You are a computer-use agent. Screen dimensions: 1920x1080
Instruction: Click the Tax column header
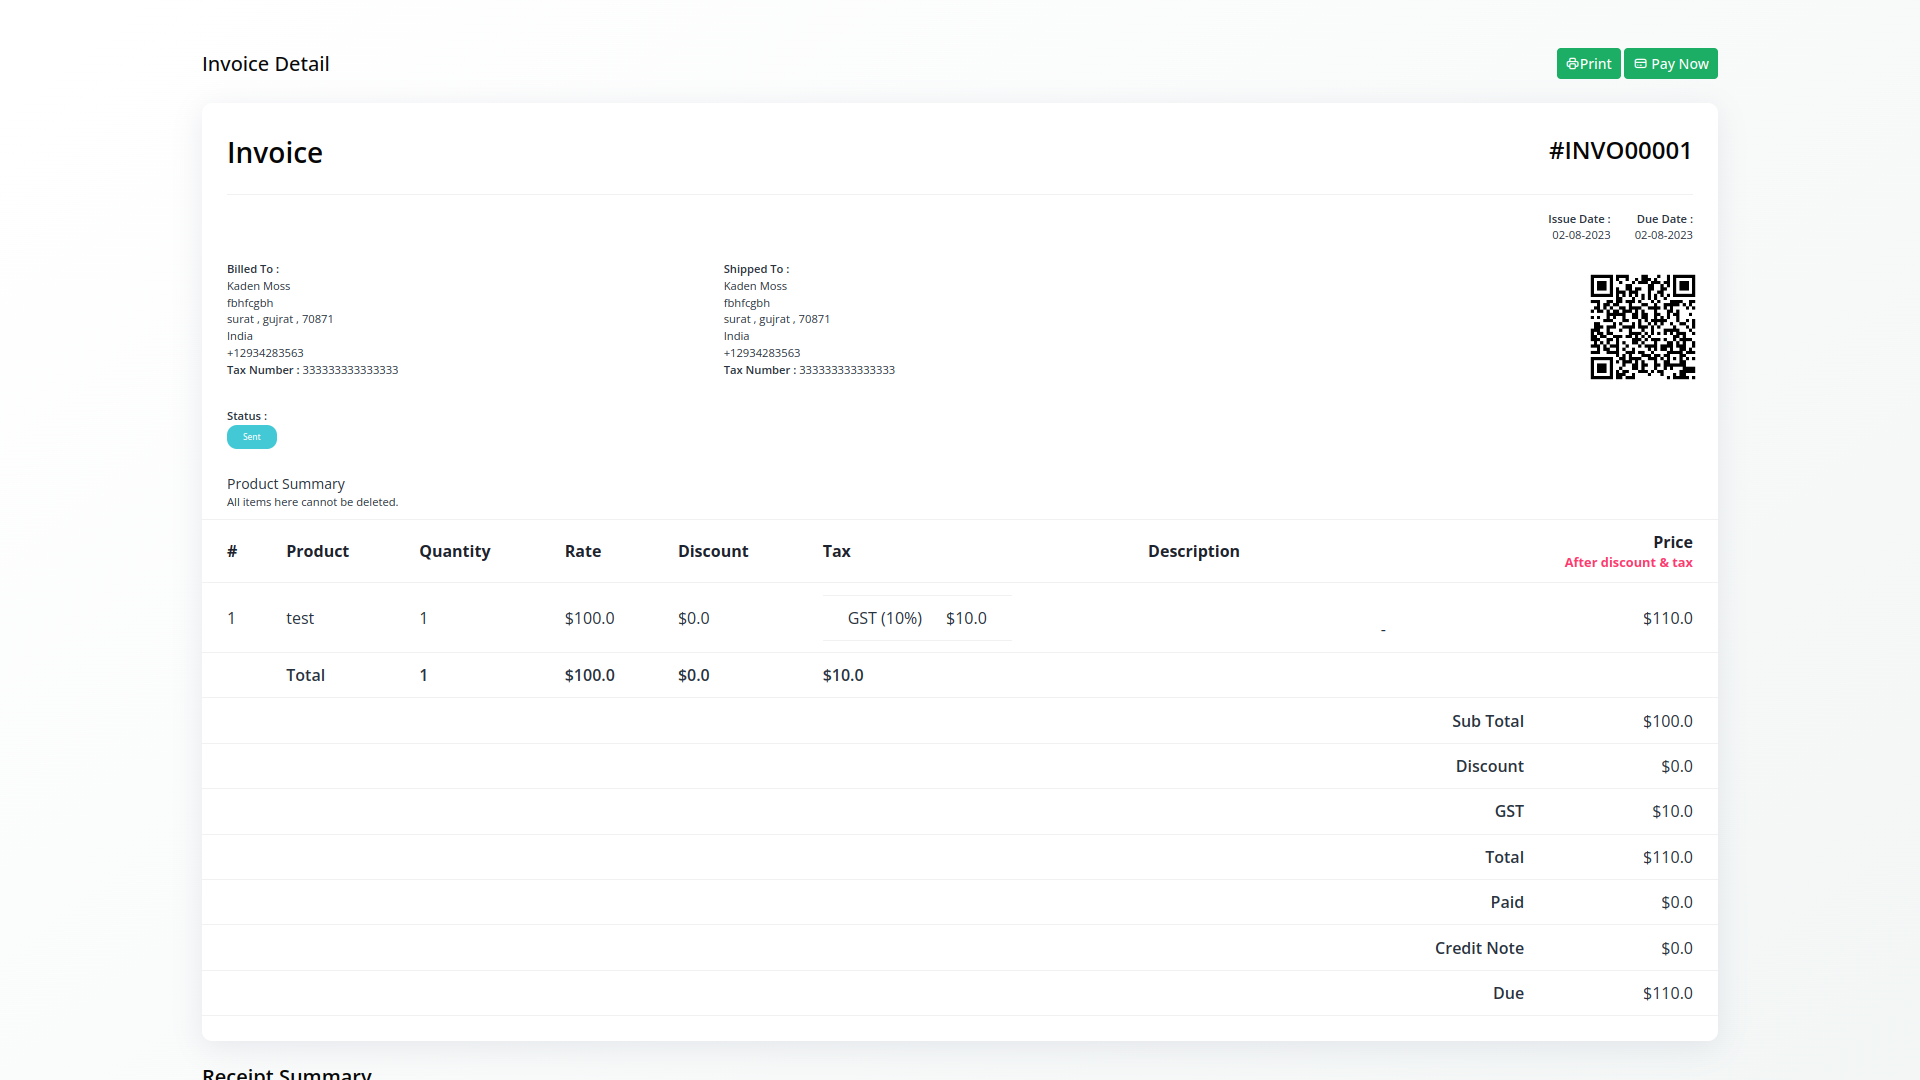(x=836, y=551)
